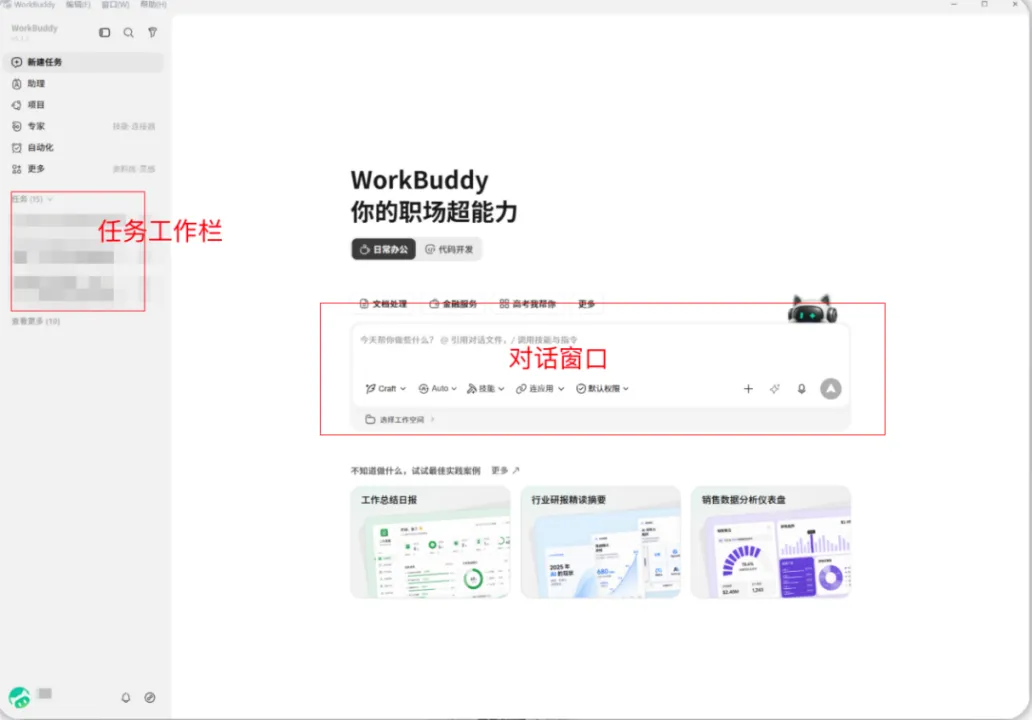Viewport: 1032px width, 720px height.
Task: Open the 窗口 menu
Action: point(115,5)
